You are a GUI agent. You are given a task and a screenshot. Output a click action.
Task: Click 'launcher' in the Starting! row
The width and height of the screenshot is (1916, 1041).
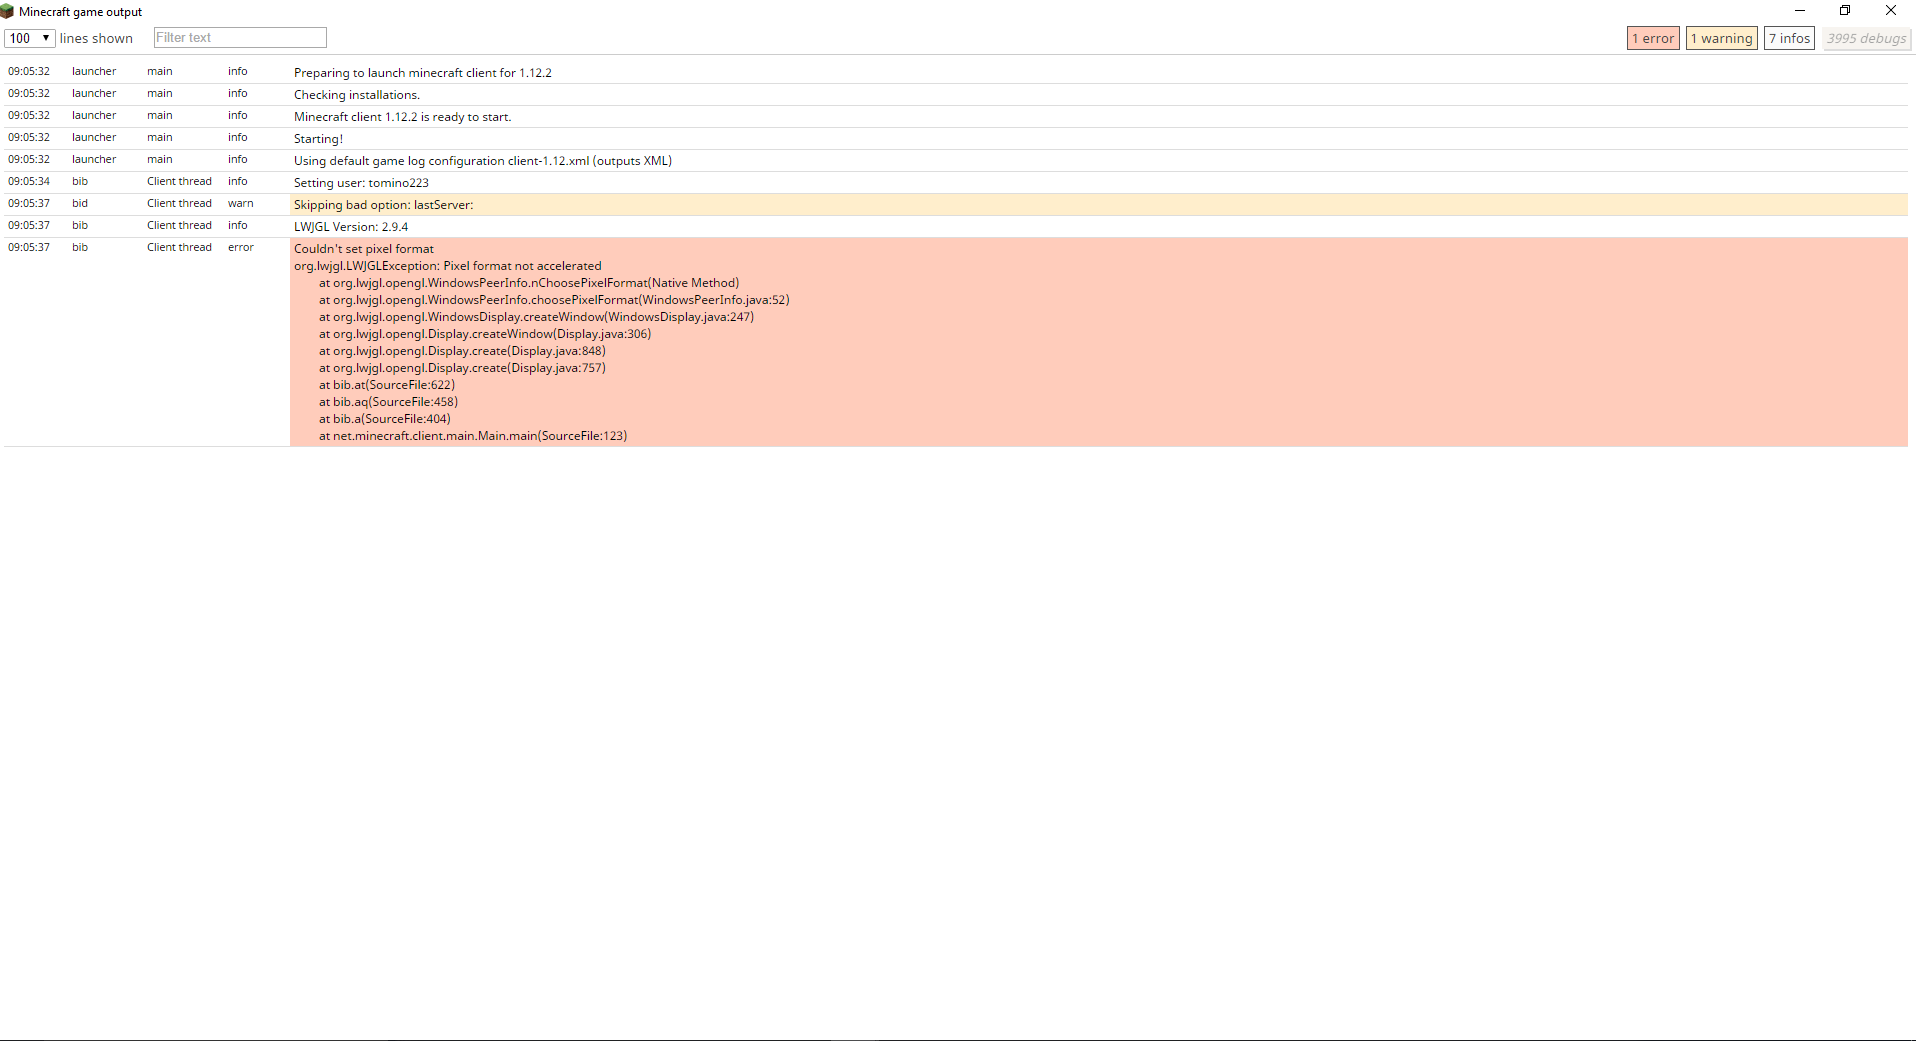[x=94, y=137]
